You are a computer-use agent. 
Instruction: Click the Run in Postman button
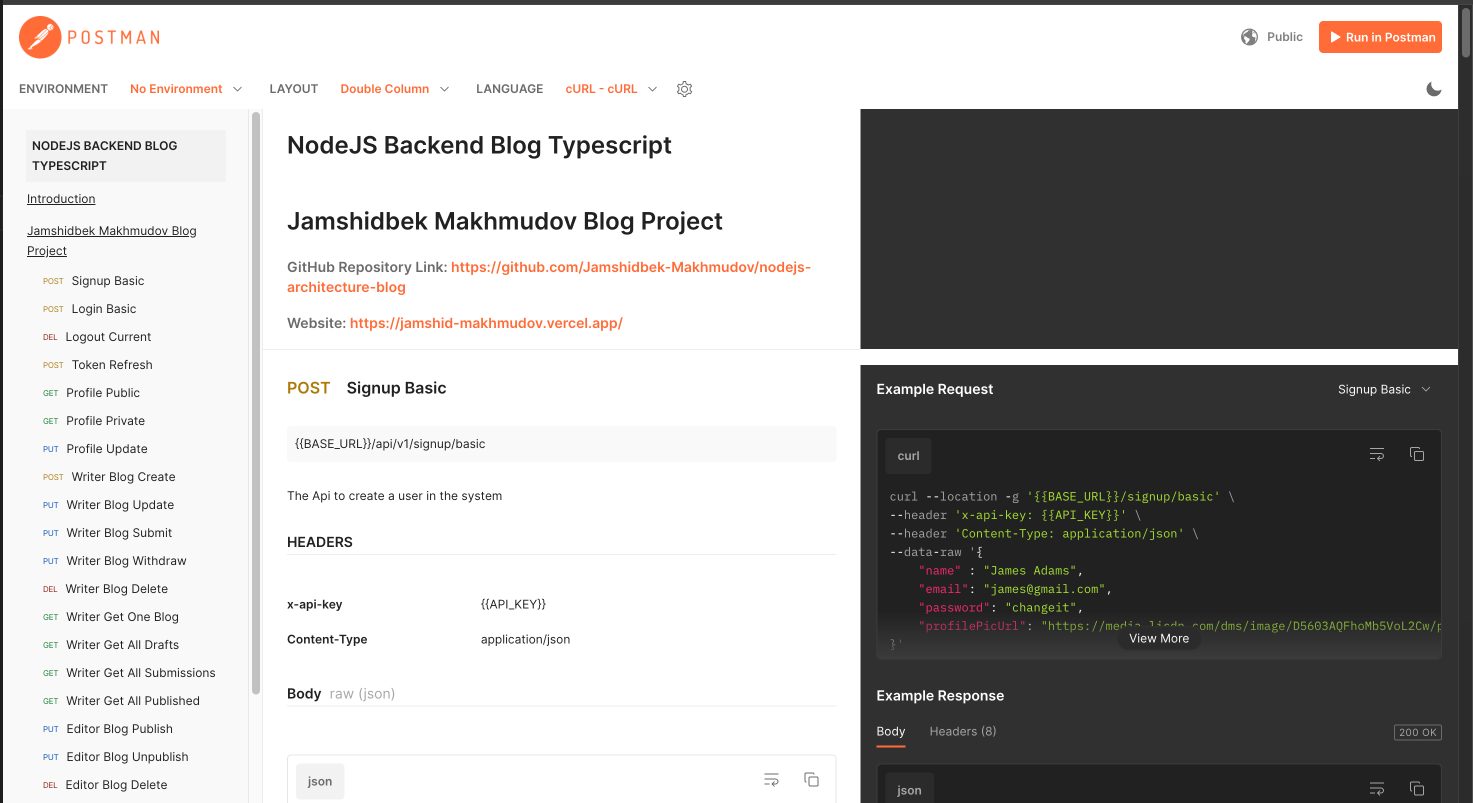point(1380,36)
